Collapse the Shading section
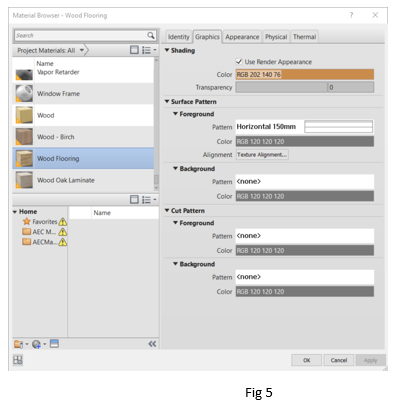This screenshot has width=398, height=410. click(x=167, y=50)
